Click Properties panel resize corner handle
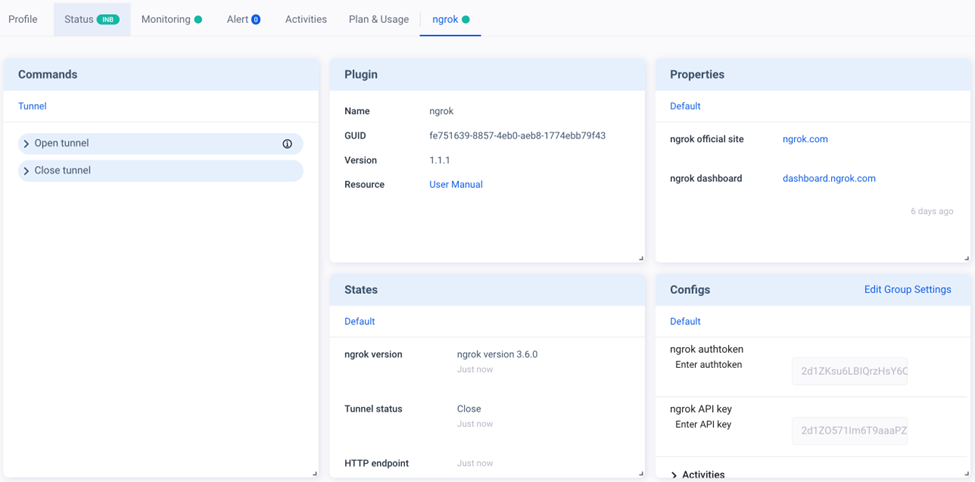Image resolution: width=975 pixels, height=482 pixels. tap(966, 258)
